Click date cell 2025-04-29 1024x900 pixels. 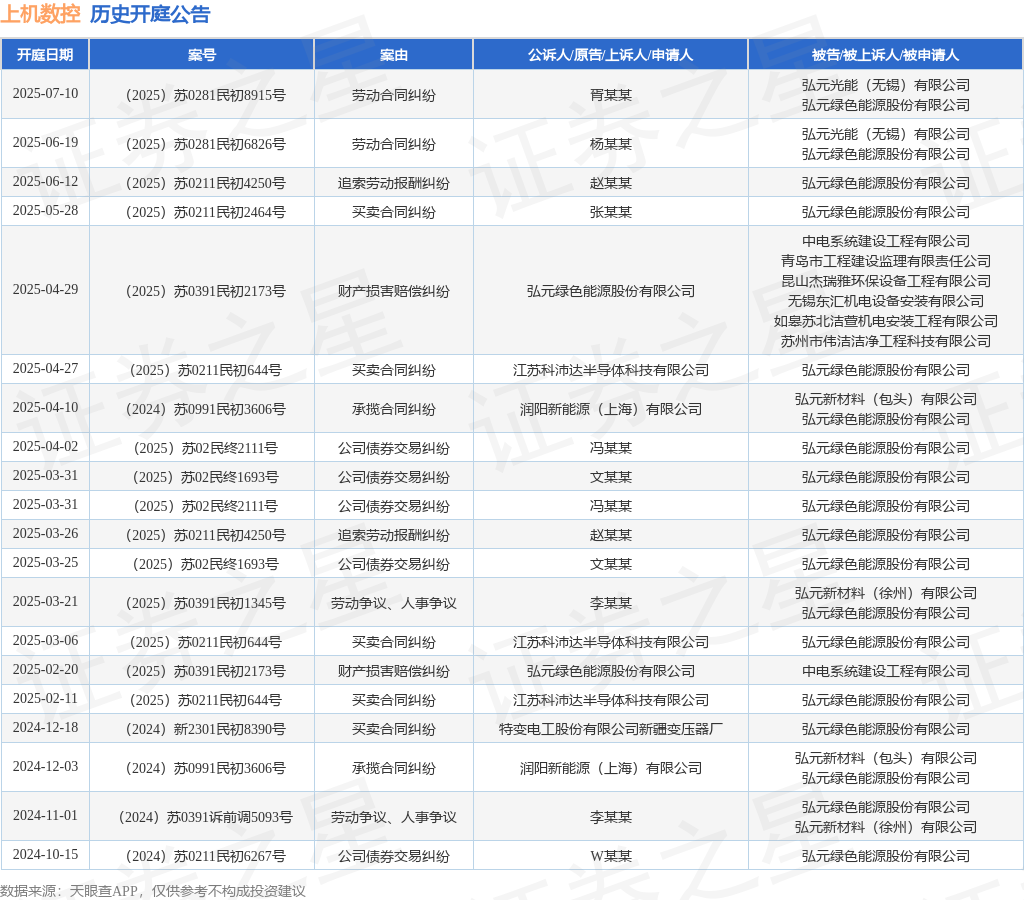(45, 289)
